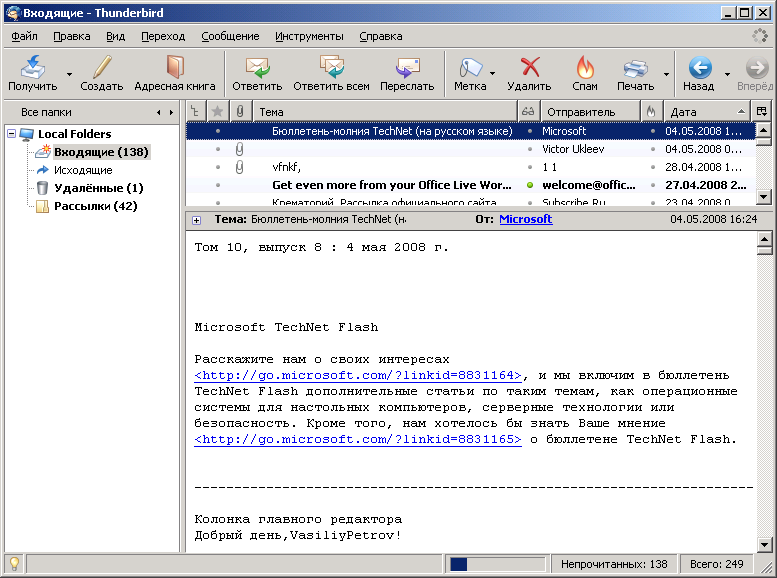Screen dimensions: 777x578
Task: Open the Сообщение menu
Action: coord(230,36)
